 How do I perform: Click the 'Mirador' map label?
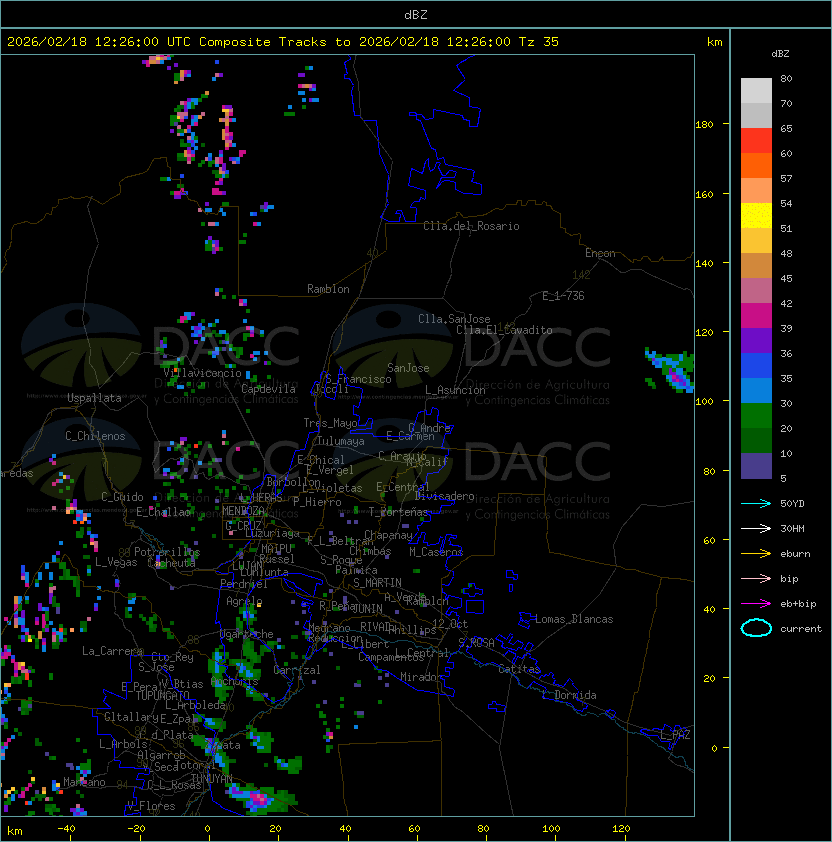421,677
